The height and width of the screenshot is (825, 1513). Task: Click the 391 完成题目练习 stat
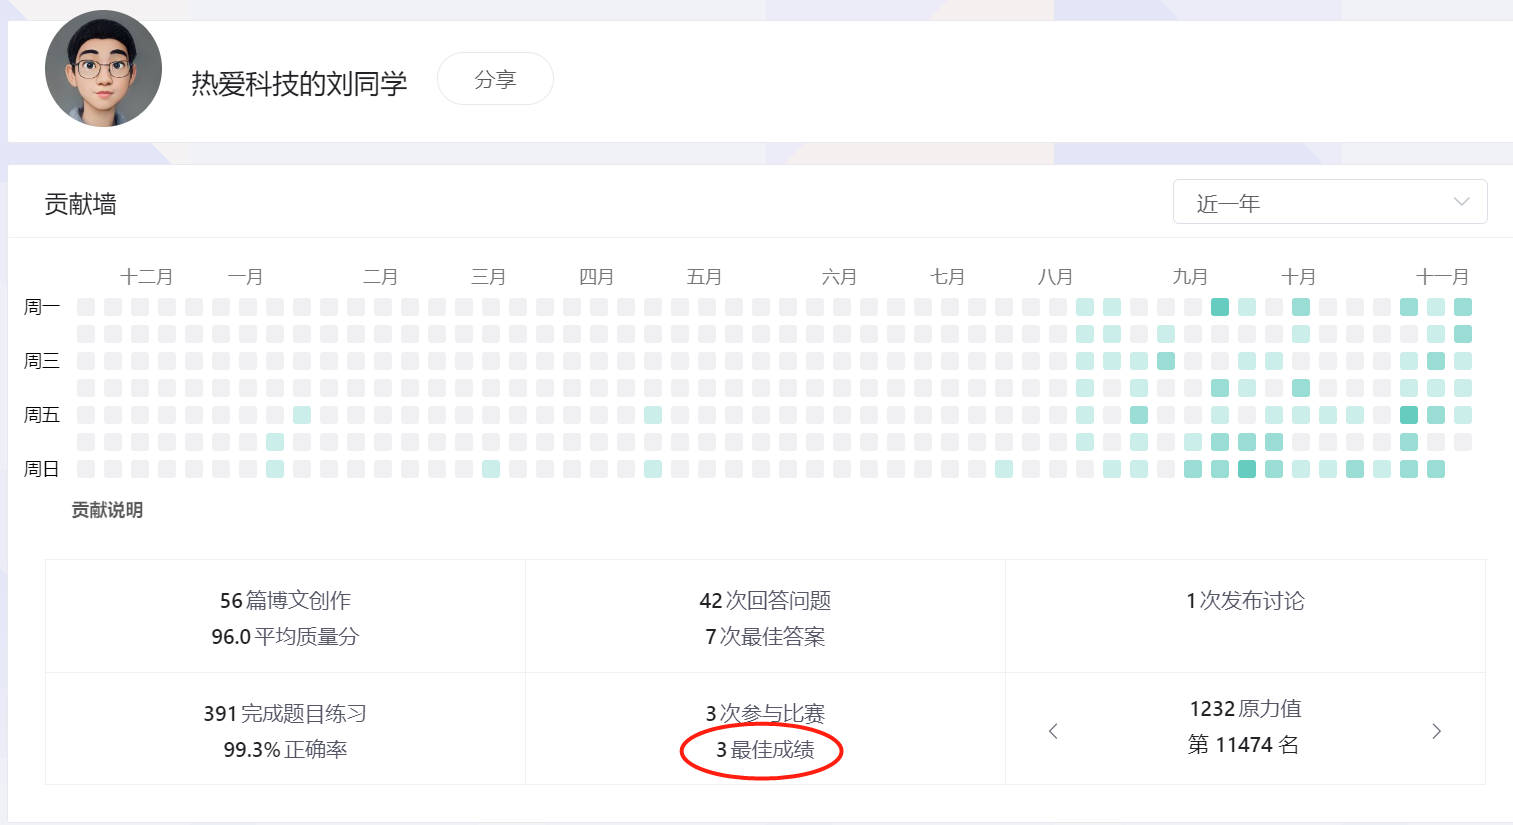coord(285,713)
